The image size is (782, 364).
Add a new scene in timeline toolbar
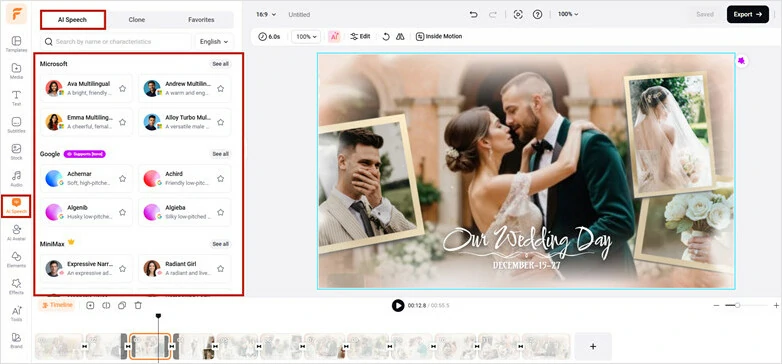pyautogui.click(x=90, y=305)
